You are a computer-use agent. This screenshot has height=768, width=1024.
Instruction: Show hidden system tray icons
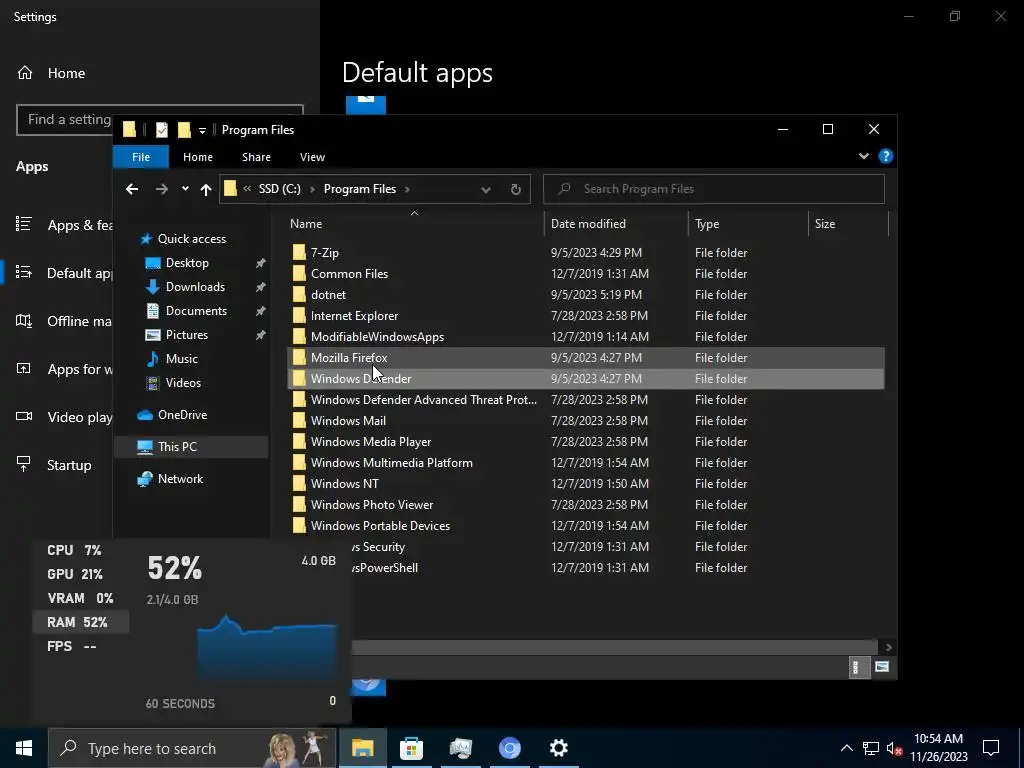(846, 748)
